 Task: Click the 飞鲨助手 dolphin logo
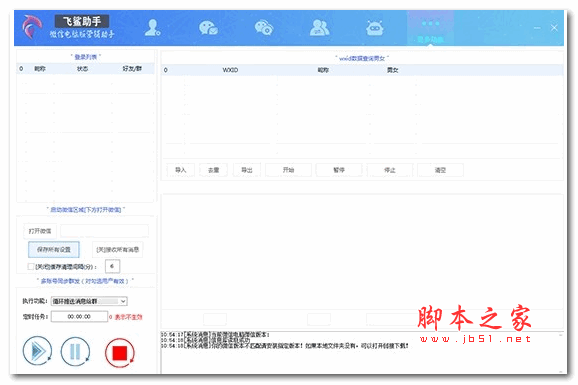[x=32, y=27]
